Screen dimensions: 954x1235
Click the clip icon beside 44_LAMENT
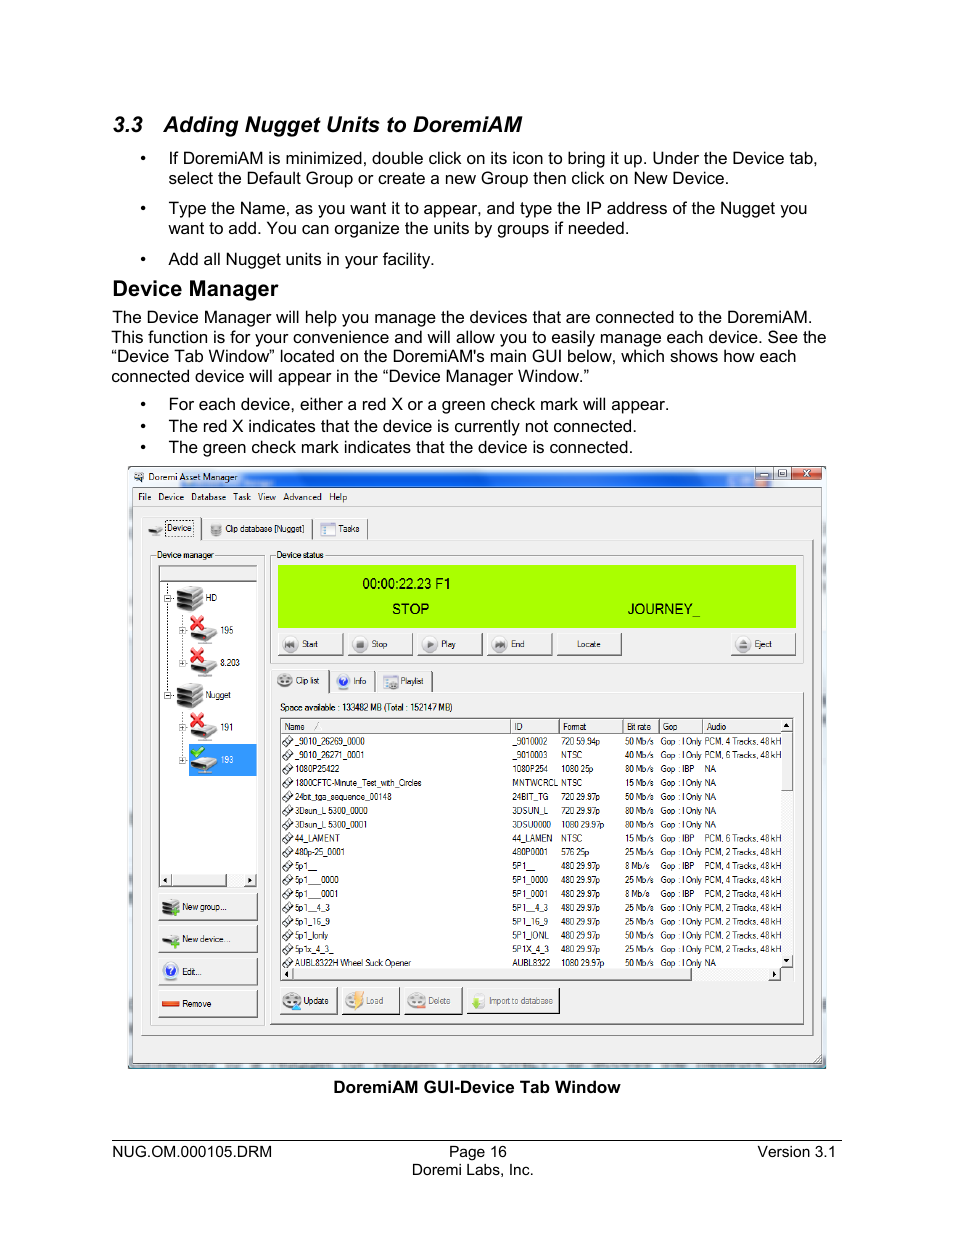[x=288, y=839]
